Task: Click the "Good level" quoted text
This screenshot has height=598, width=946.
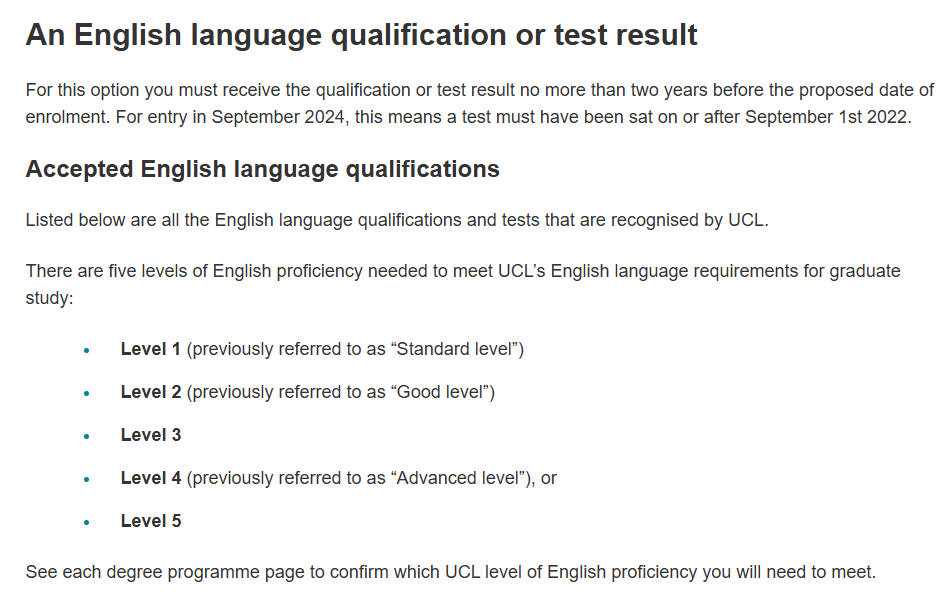Action: pyautogui.click(x=440, y=392)
